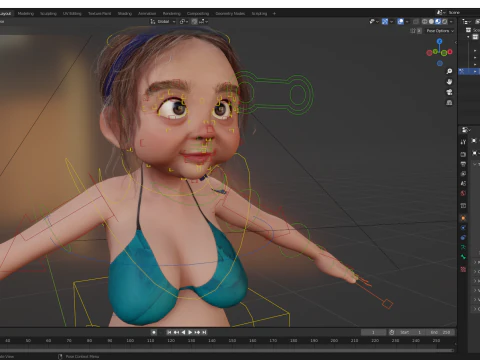Open the orange Object properties tab
480x360 pixels.
click(x=463, y=218)
